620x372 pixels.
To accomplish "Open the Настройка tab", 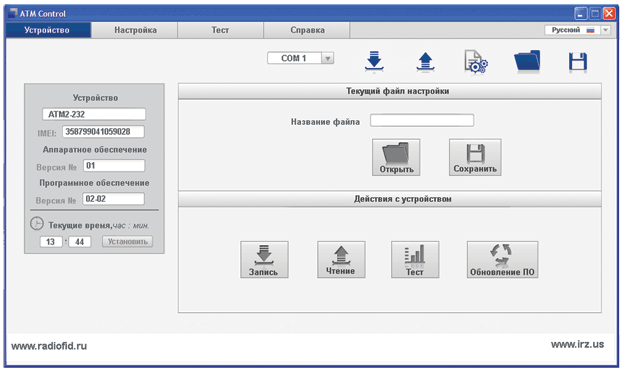I will click(135, 30).
